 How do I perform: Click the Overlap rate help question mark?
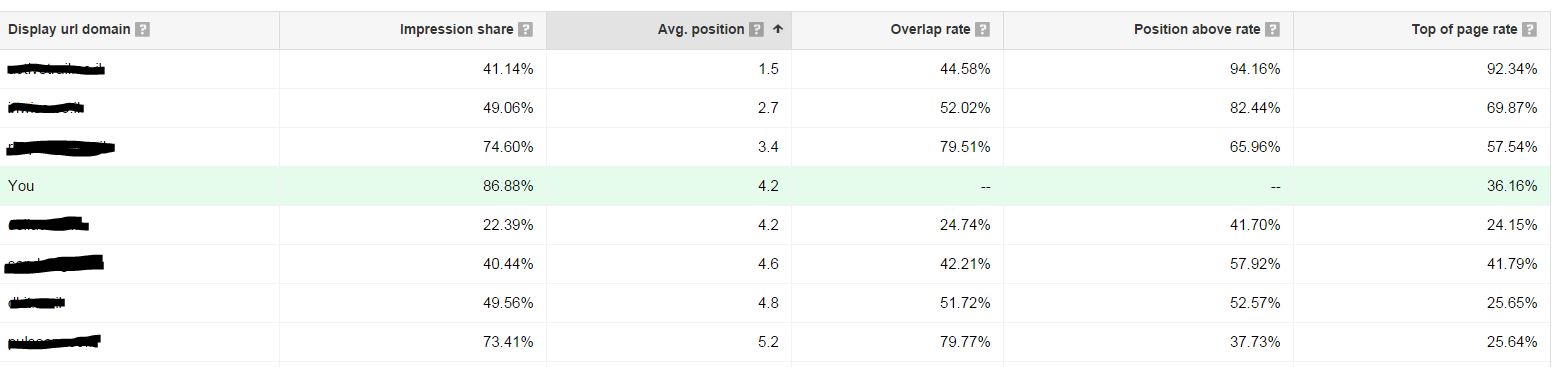tap(983, 30)
